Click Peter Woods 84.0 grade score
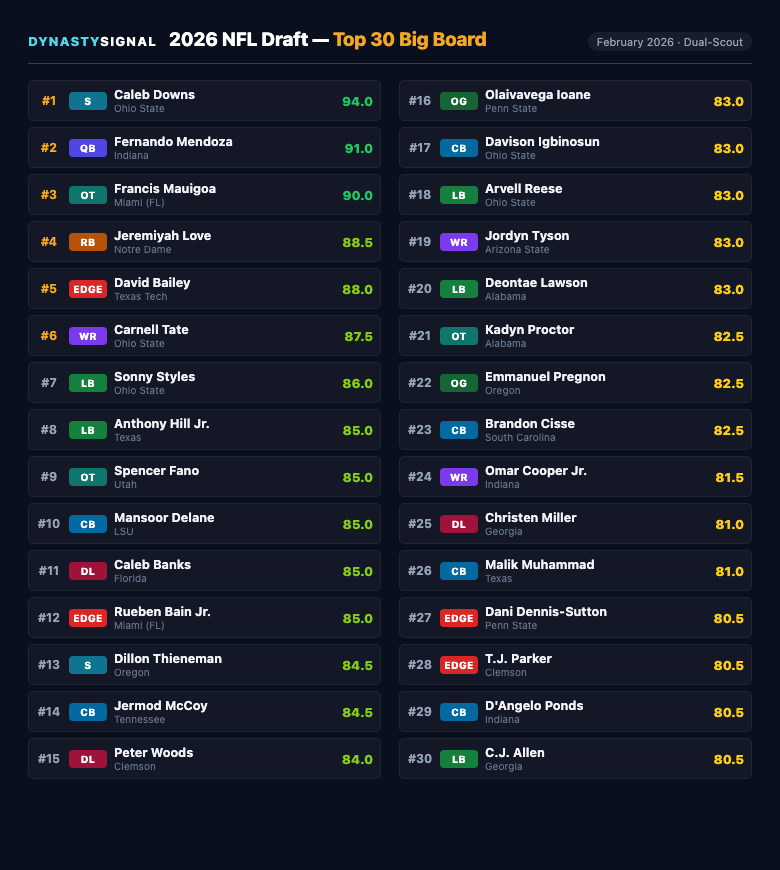This screenshot has width=780, height=870. click(357, 759)
